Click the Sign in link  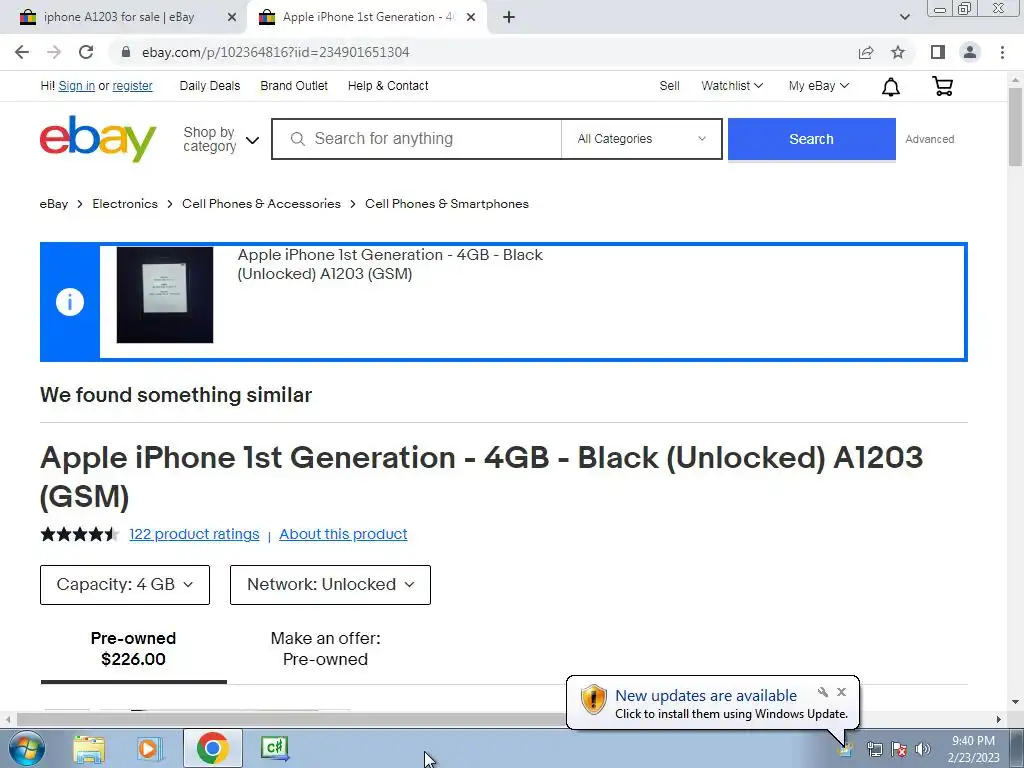tap(76, 86)
